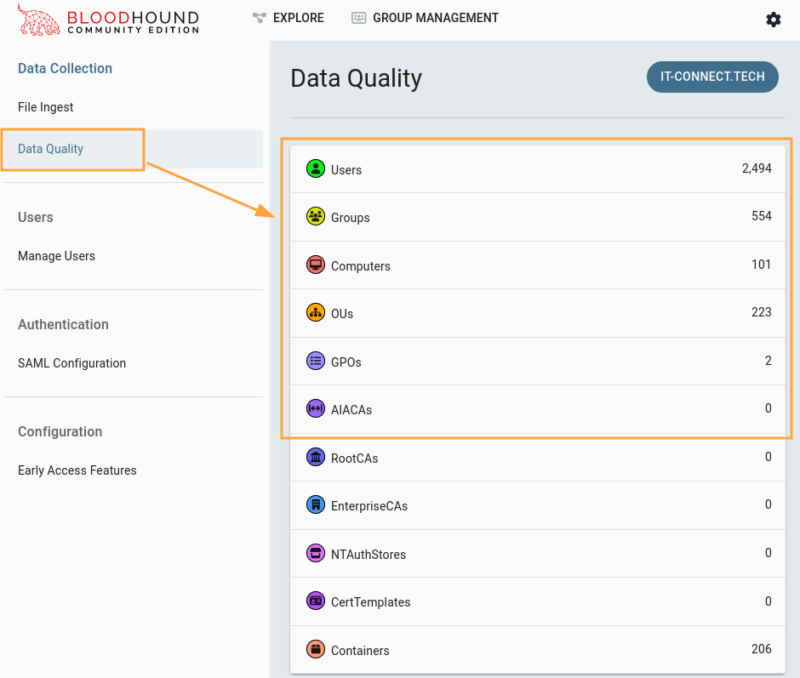Open the settings gear menu
Image resolution: width=800 pixels, height=678 pixels.
pos(773,18)
